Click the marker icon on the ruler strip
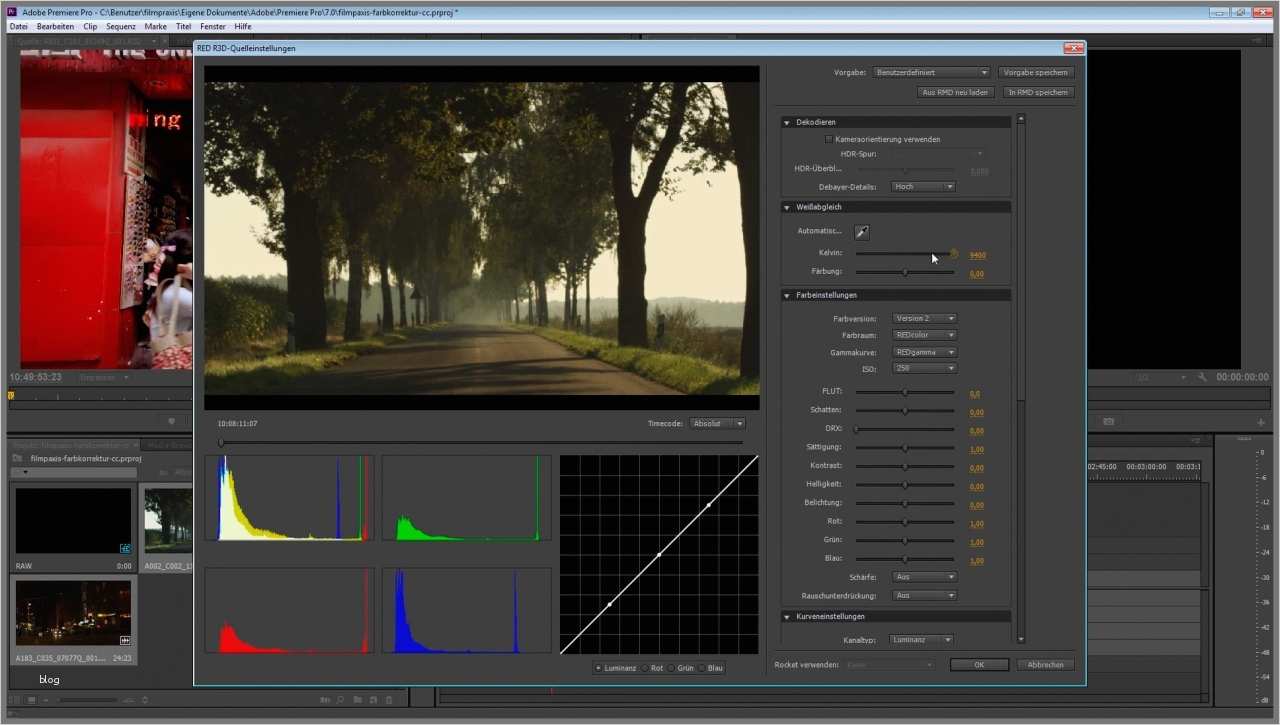The height and width of the screenshot is (725, 1280). coord(9,396)
